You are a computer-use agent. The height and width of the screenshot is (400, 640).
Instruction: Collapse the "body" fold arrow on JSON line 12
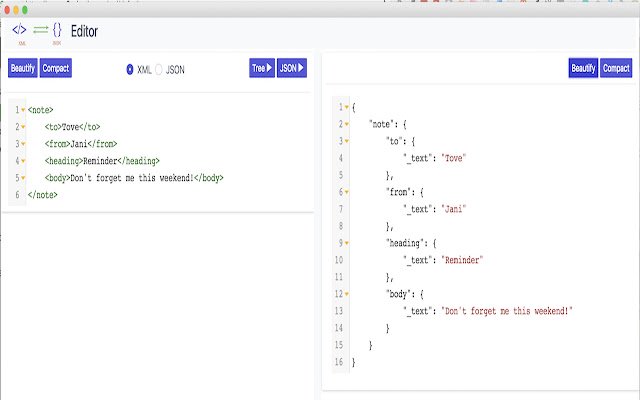(x=347, y=294)
